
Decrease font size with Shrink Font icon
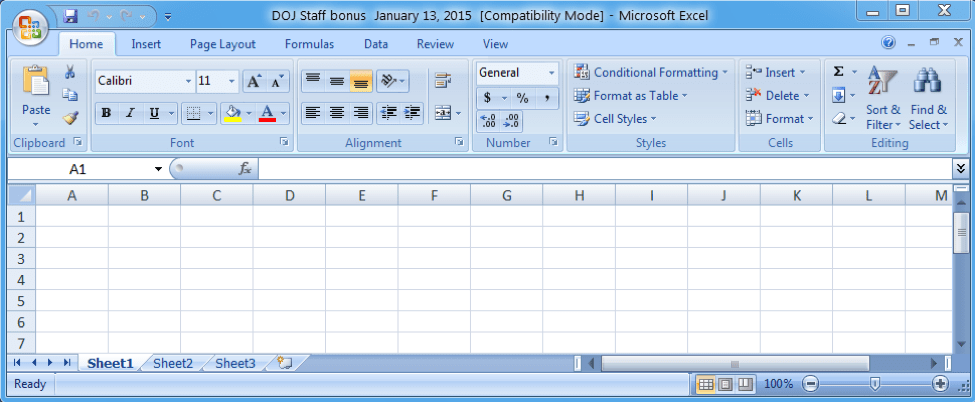point(277,82)
